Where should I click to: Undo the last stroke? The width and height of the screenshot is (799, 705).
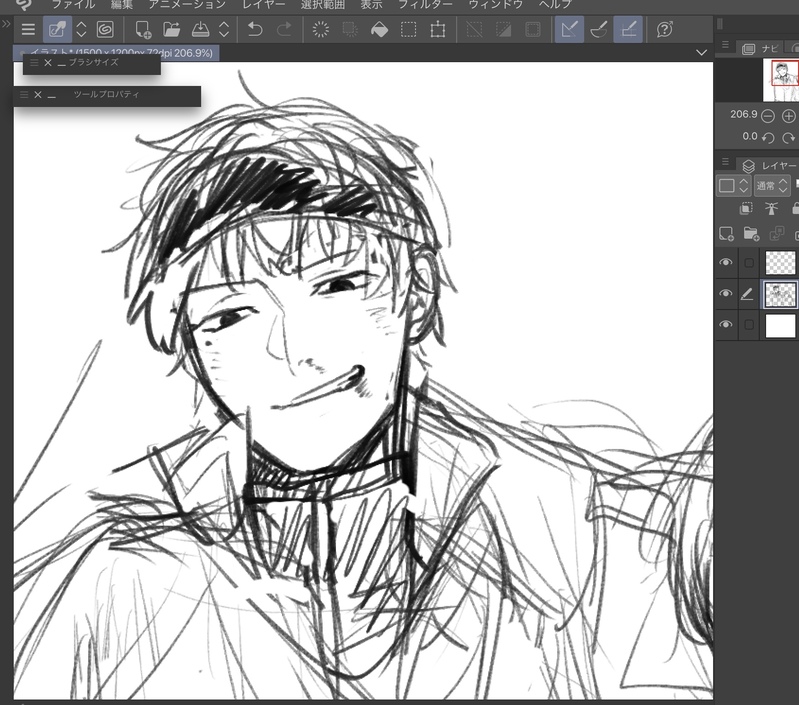(x=255, y=30)
